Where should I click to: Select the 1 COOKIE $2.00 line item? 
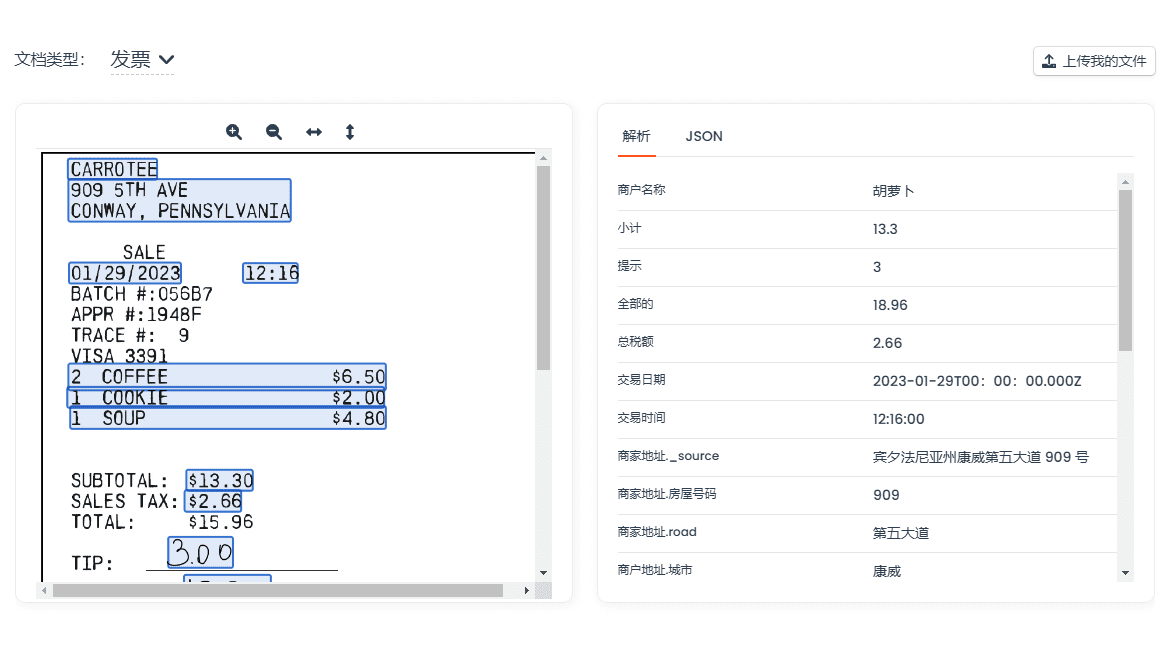227,397
